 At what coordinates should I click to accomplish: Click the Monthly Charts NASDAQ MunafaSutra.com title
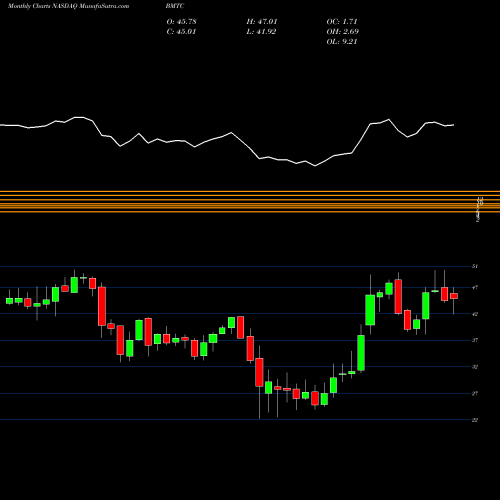pyautogui.click(x=68, y=6)
